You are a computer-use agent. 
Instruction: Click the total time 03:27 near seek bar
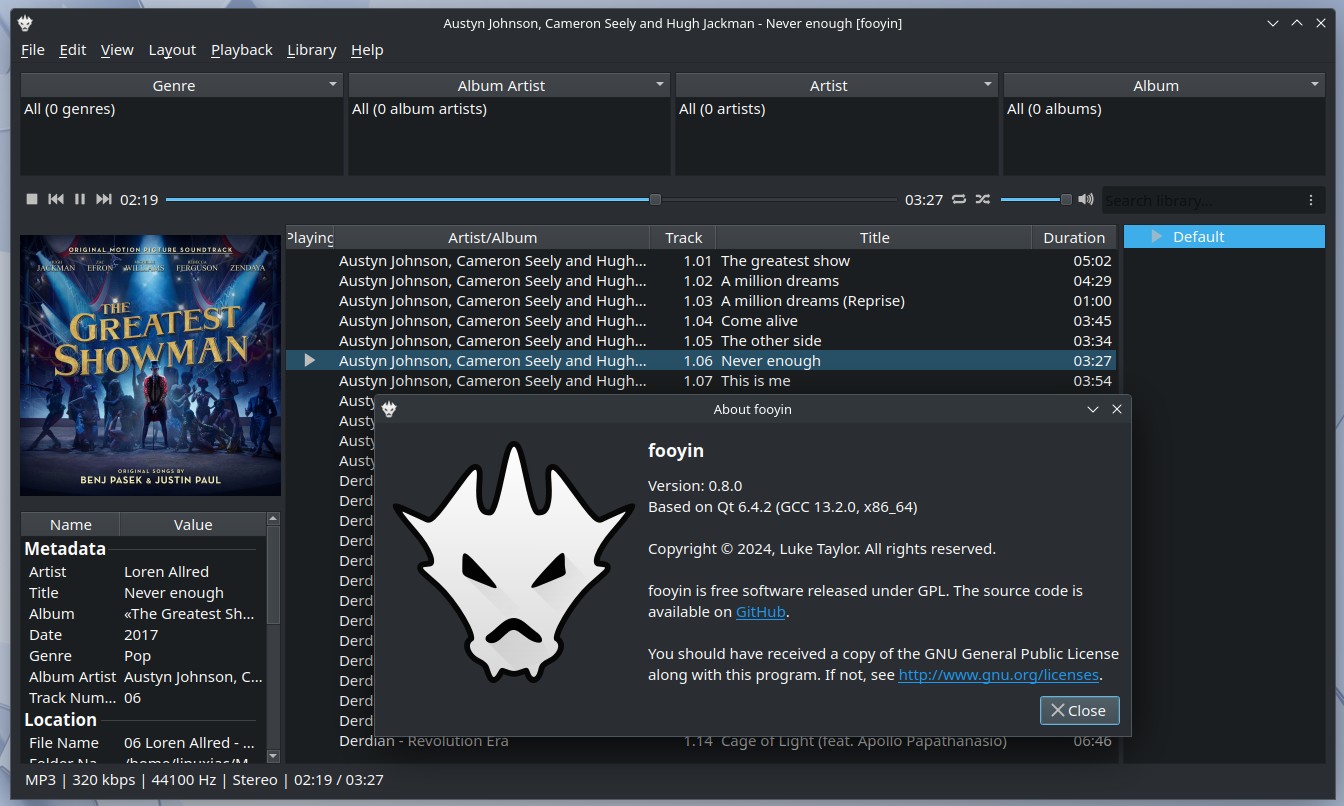(x=924, y=200)
